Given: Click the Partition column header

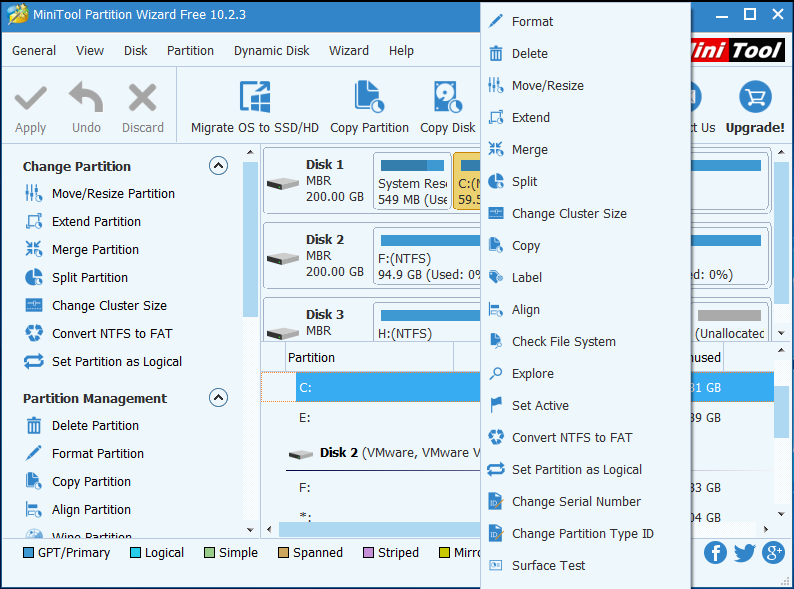Looking at the screenshot, I should [369, 358].
